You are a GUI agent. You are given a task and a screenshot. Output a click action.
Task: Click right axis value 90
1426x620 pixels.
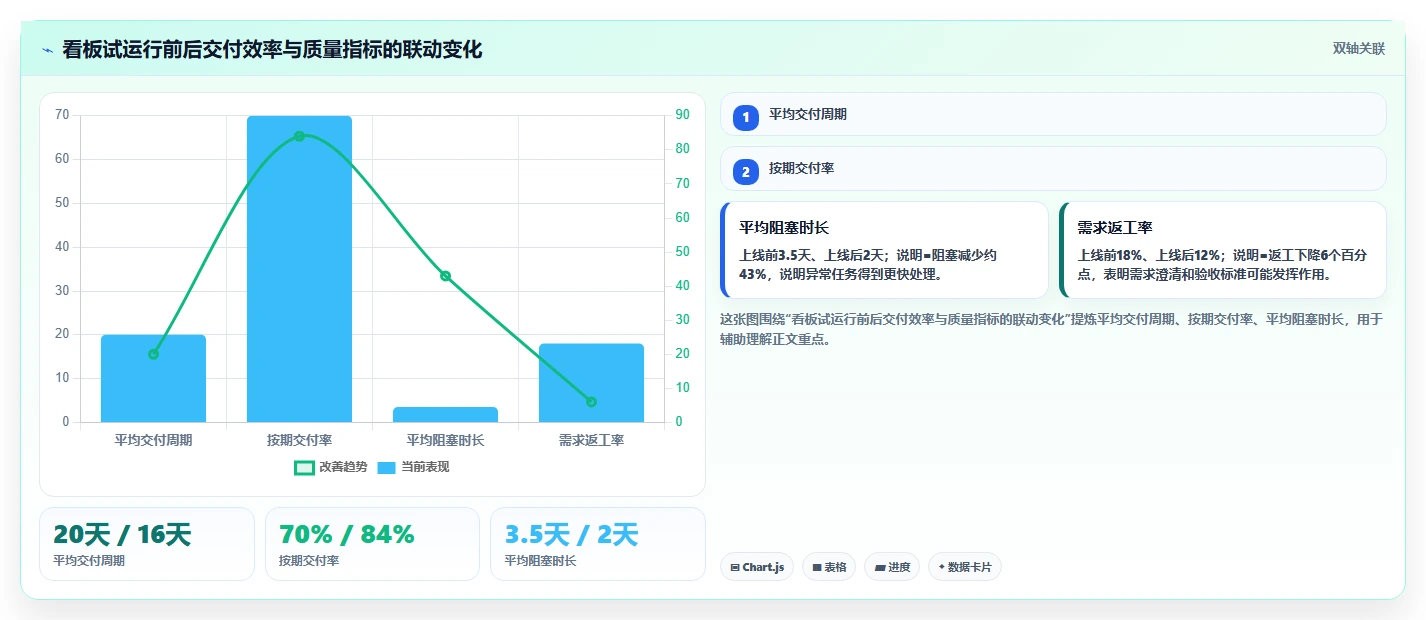pyautogui.click(x=683, y=115)
